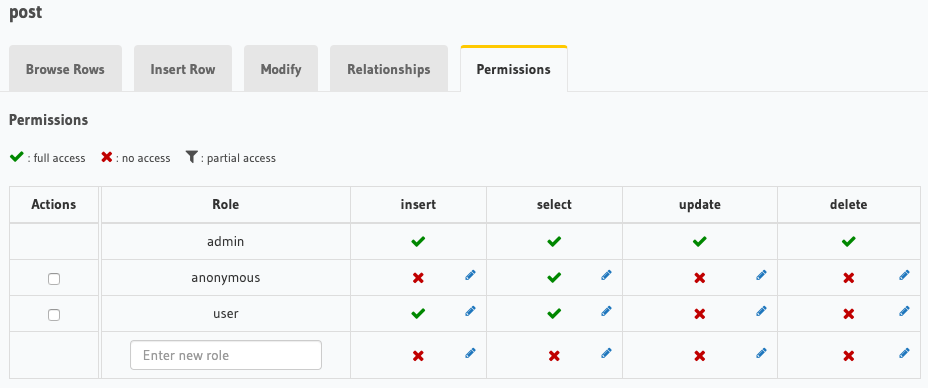Select the Permissions tab

point(514,69)
